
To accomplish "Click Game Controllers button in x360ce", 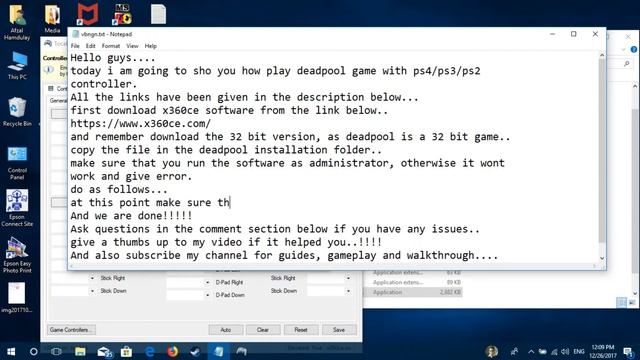I will pyautogui.click(x=71, y=329).
